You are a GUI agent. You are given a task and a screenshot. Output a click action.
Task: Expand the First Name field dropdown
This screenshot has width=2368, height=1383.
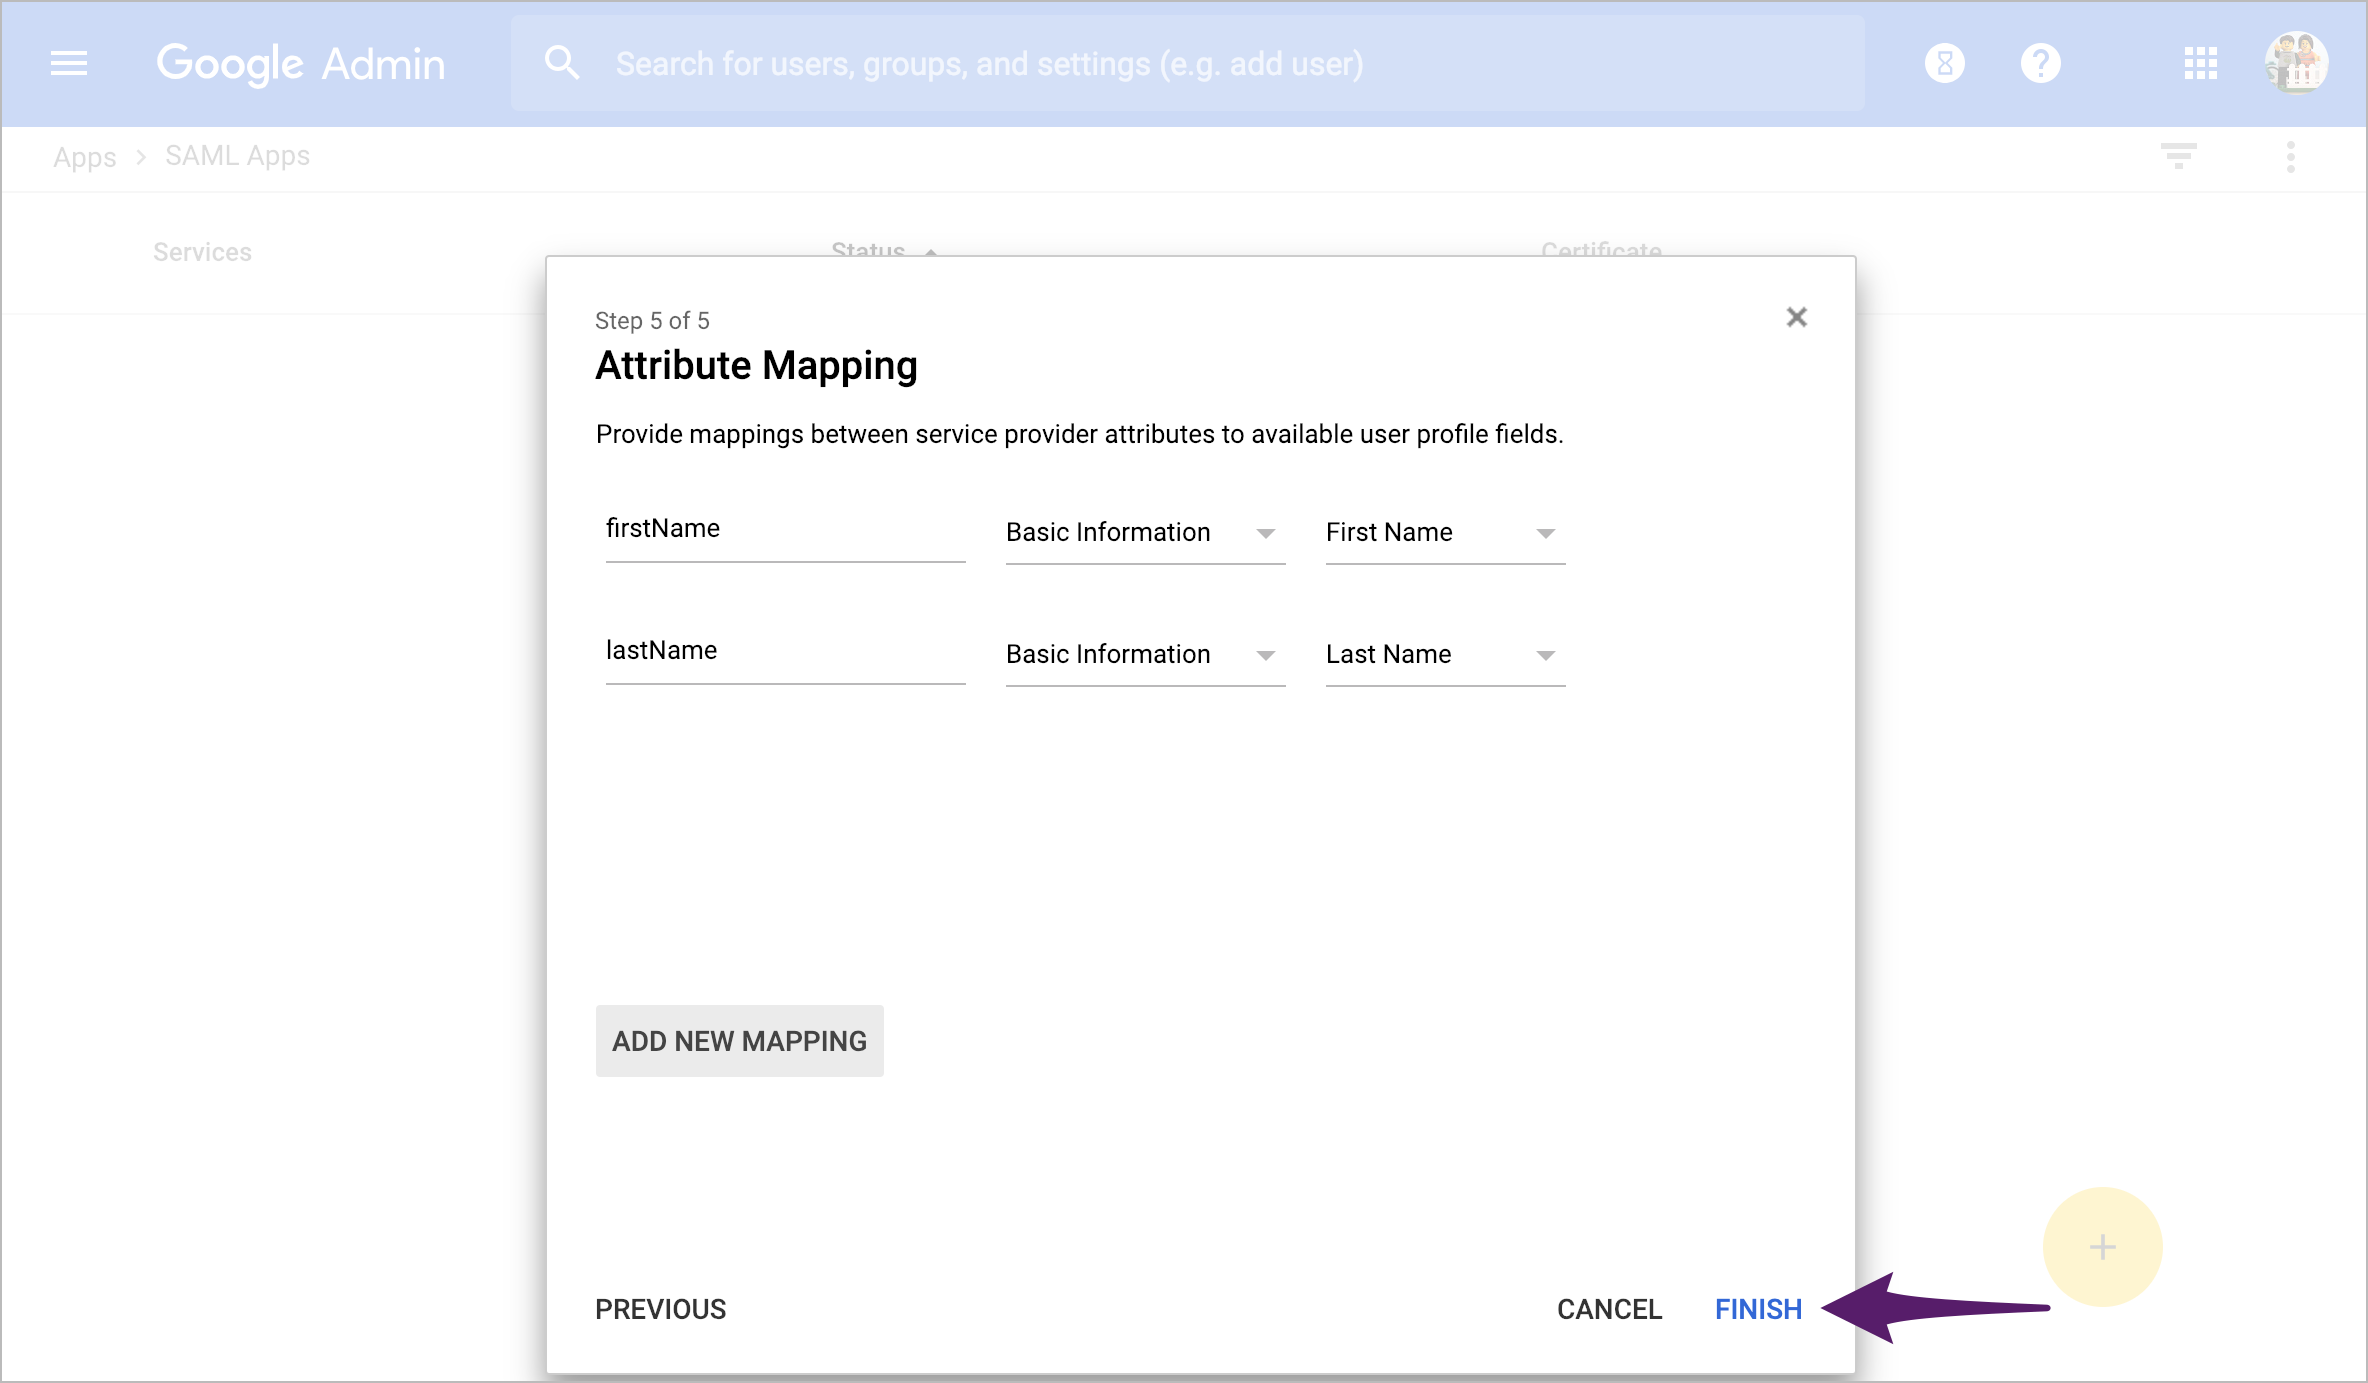point(1444,532)
